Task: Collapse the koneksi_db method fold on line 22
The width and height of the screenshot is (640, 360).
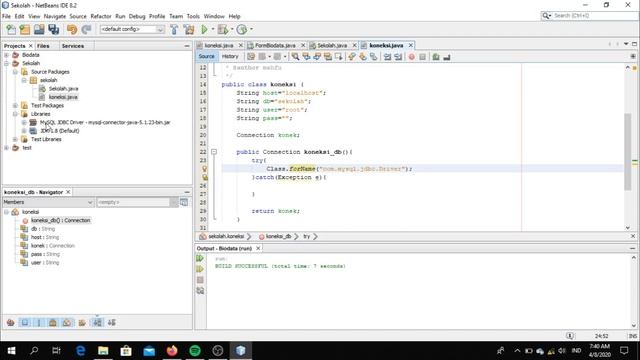Action: [214, 152]
